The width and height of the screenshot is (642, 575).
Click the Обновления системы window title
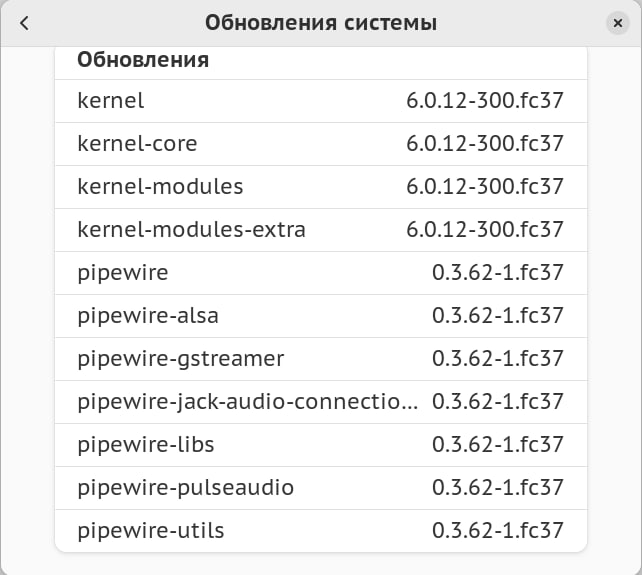click(x=320, y=23)
